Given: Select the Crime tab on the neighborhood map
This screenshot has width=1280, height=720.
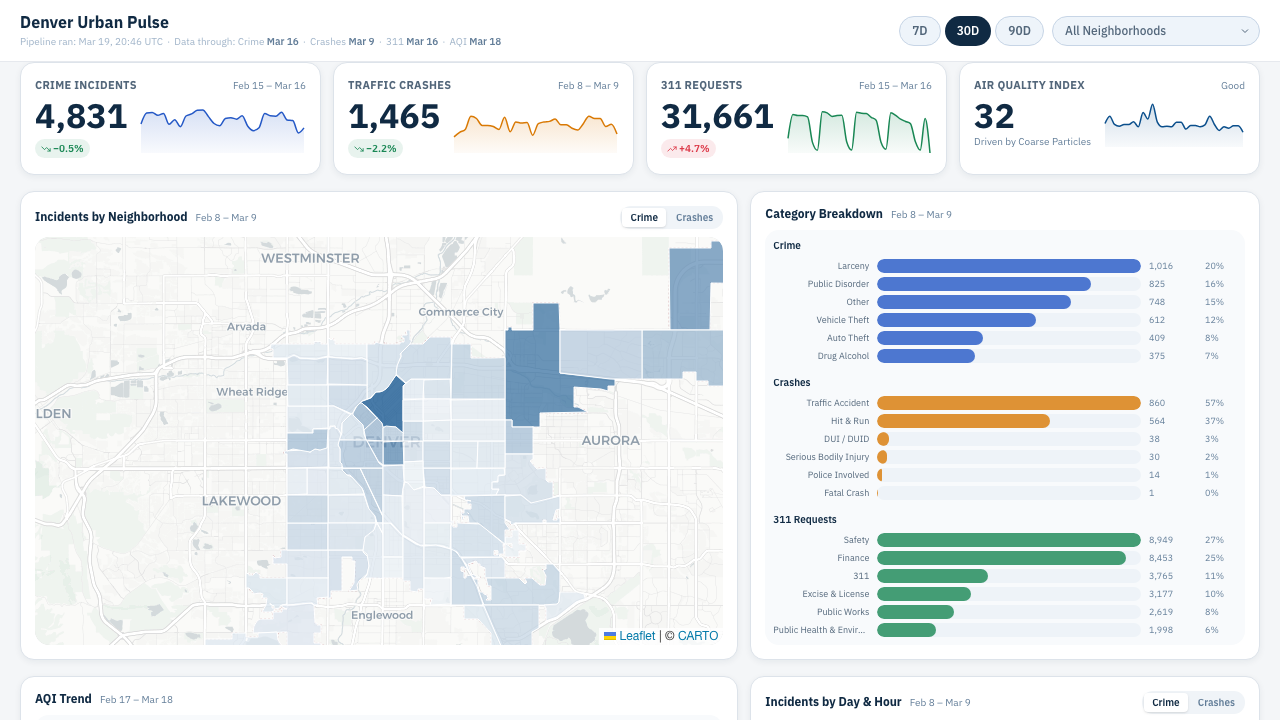Looking at the screenshot, I should [644, 217].
